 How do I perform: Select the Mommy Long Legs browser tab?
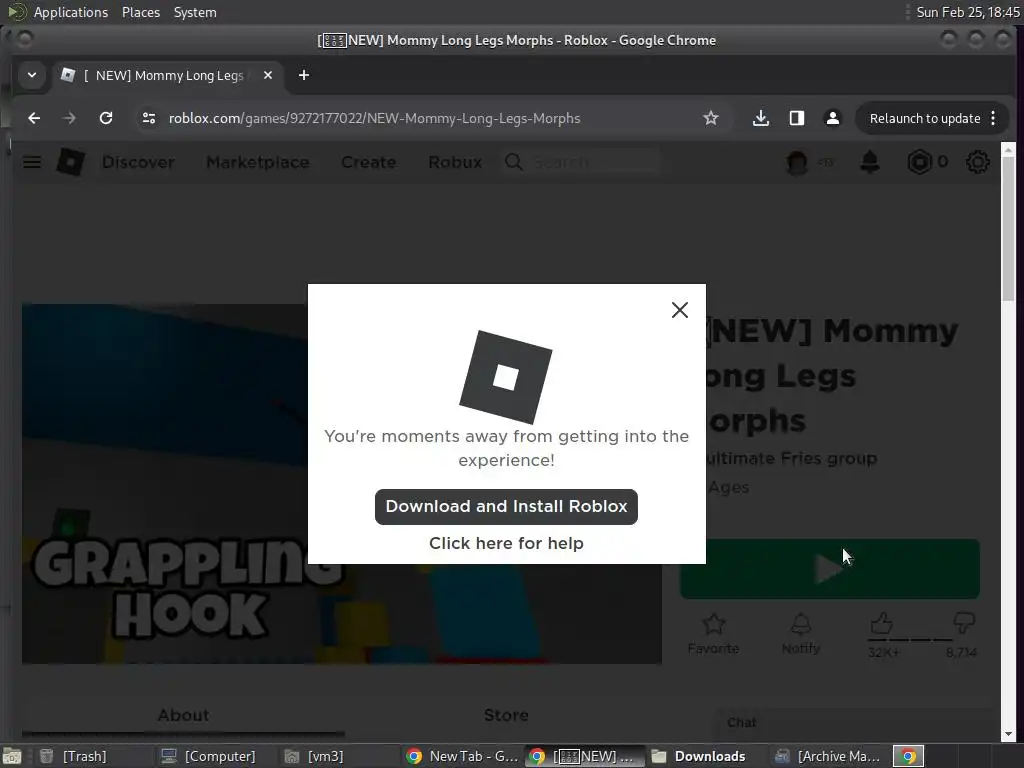tap(167, 76)
